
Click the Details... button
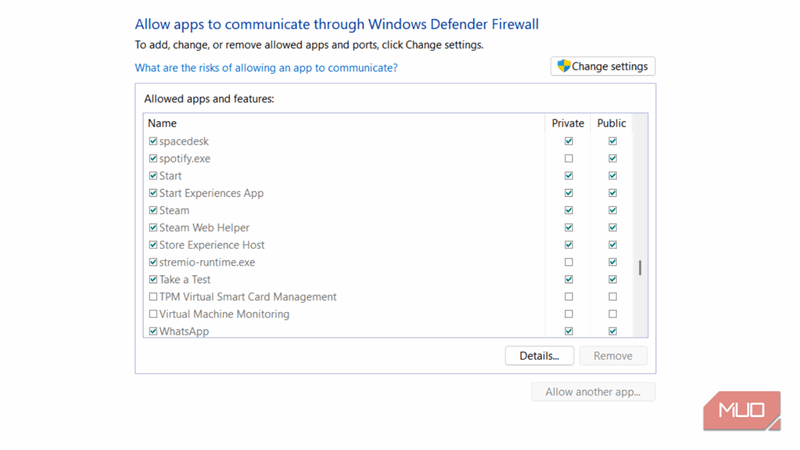539,356
